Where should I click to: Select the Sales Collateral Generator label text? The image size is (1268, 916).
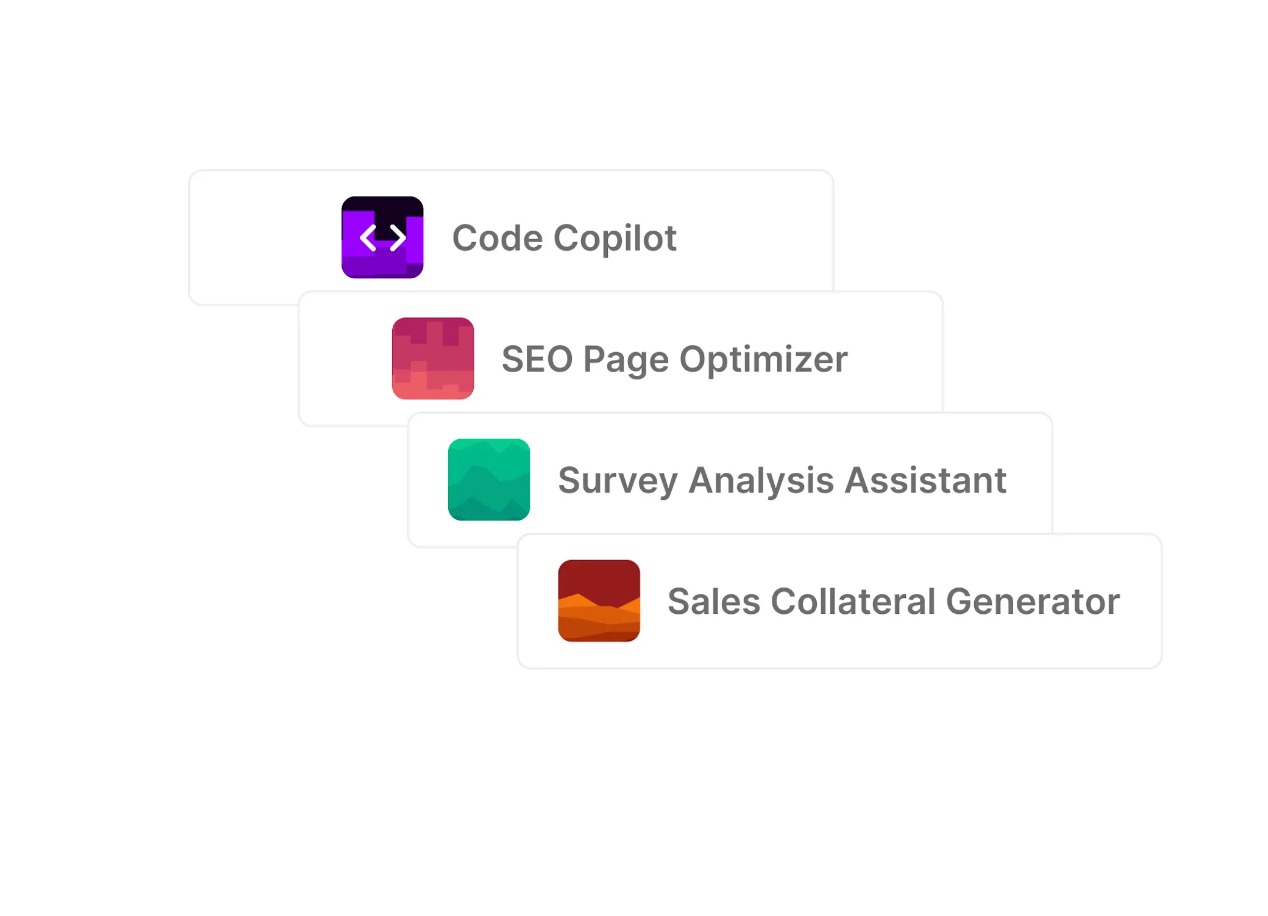[893, 601]
